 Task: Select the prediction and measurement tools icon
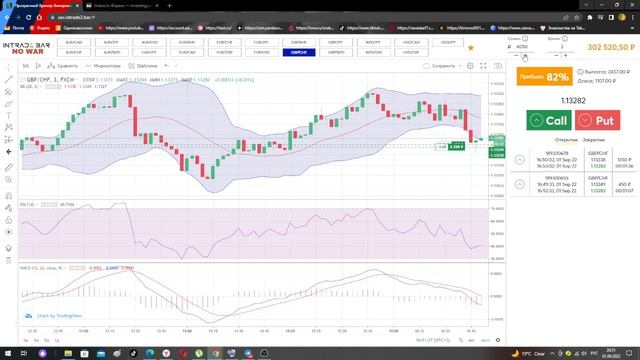pos(9,140)
